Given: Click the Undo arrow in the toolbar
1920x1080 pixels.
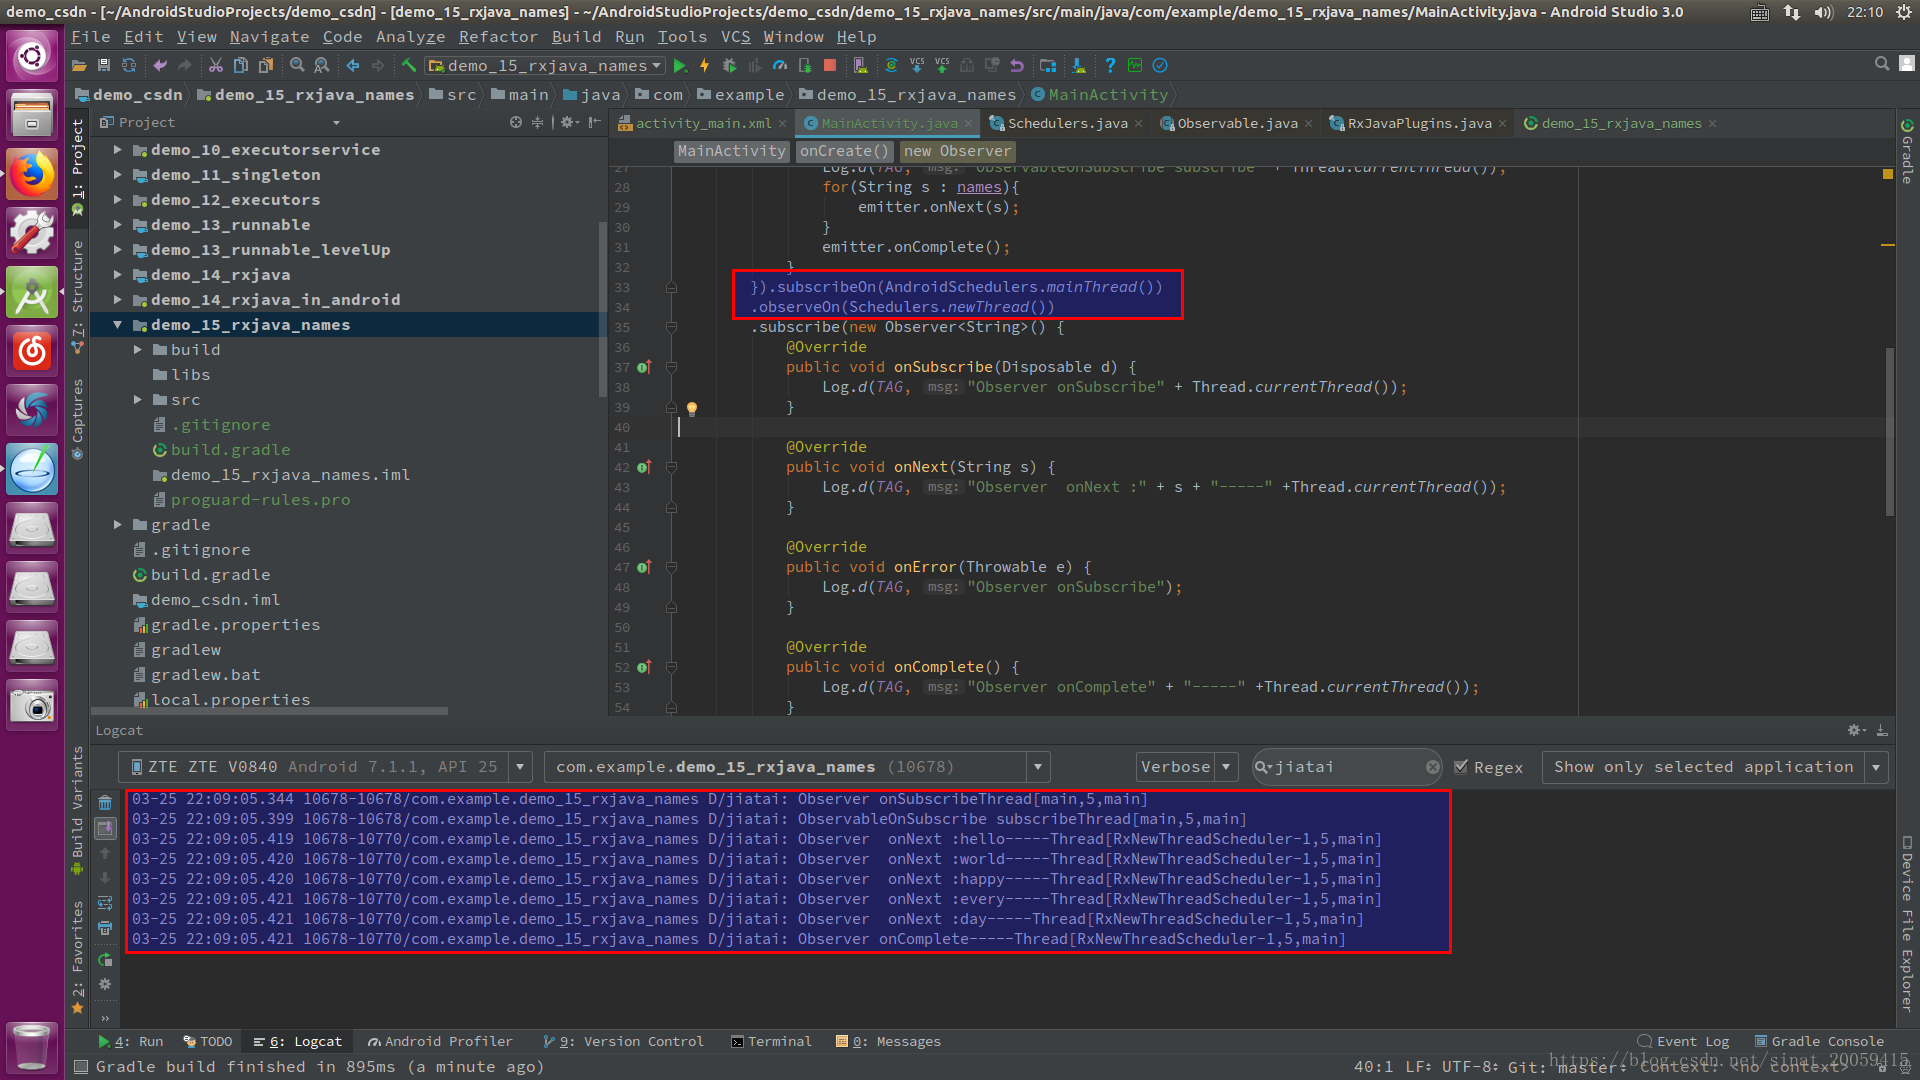Looking at the screenshot, I should tap(160, 66).
